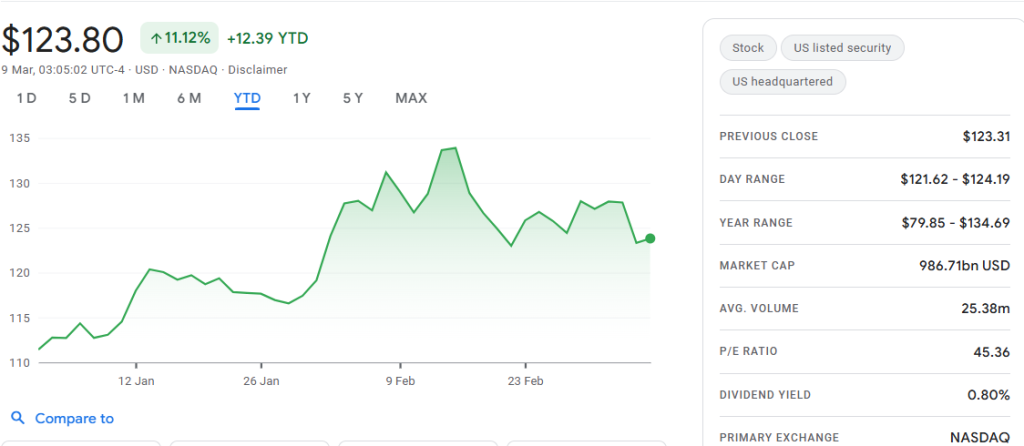This screenshot has width=1024, height=446.
Task: Click the $121.62 - $124.19 day range value
Action: click(x=955, y=180)
